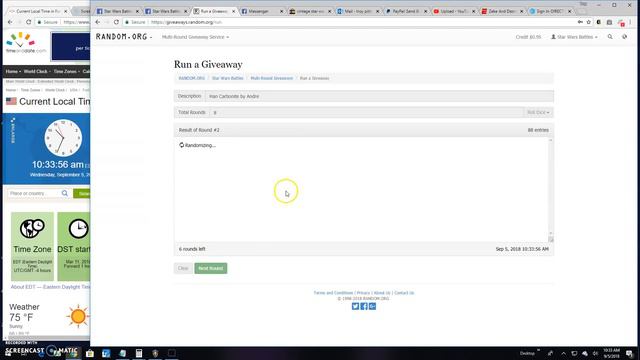Screen dimensions: 640x360
Task: Open the Star Wars Battles breadcrumb link
Action: click(227, 78)
